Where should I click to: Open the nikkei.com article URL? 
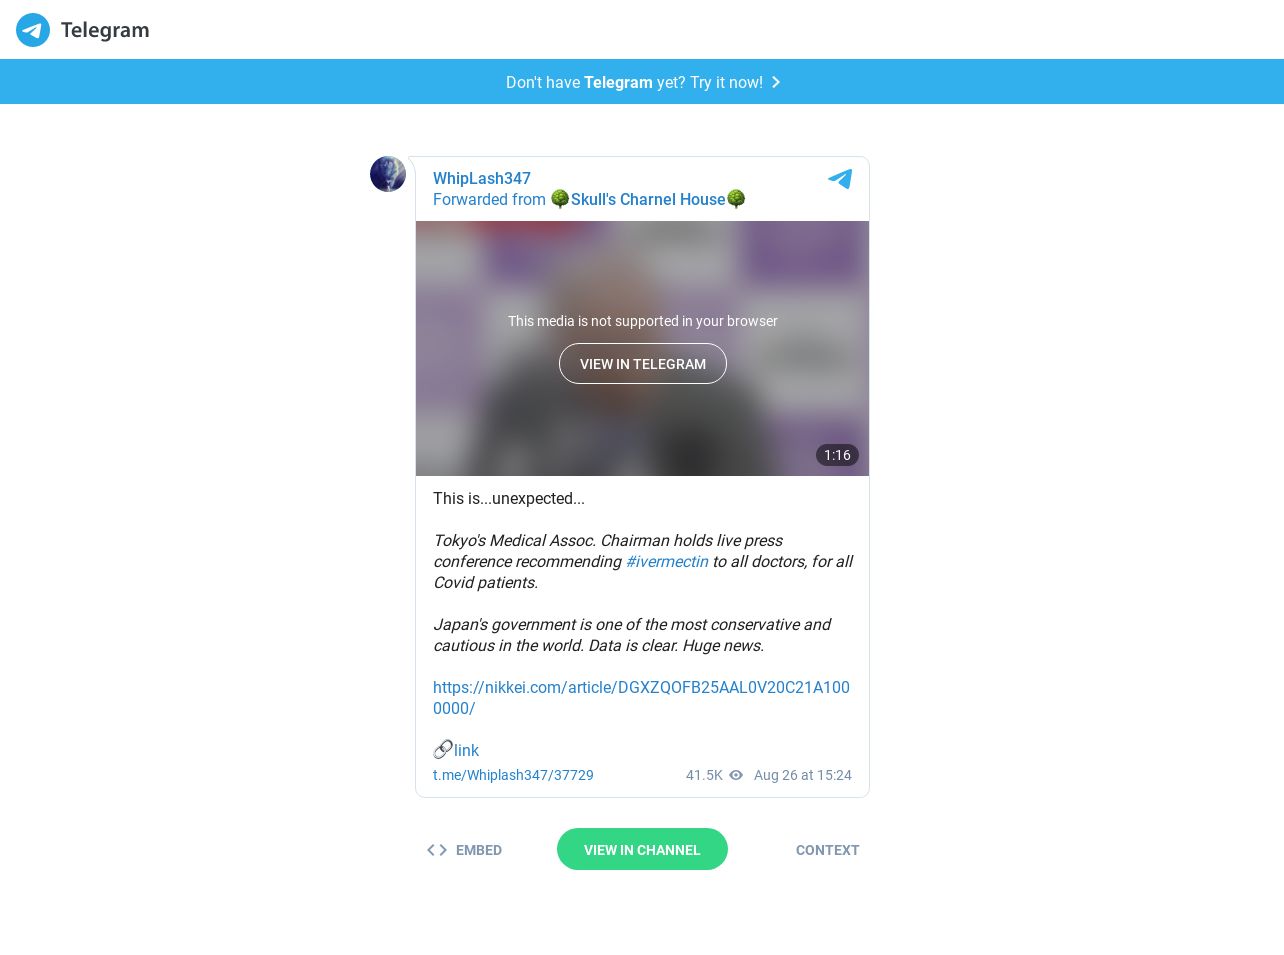click(x=641, y=698)
